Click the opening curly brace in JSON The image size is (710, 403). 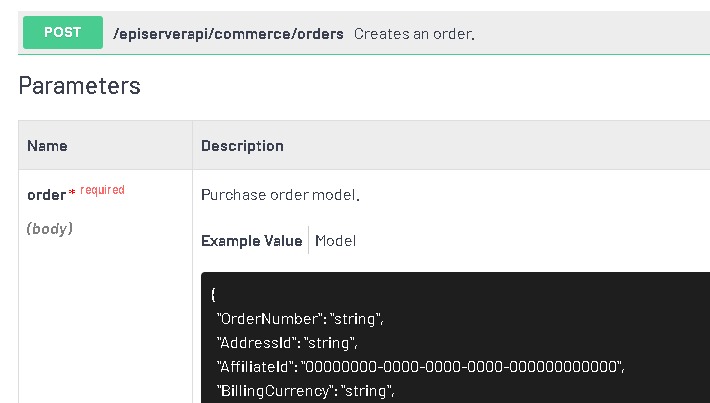pyautogui.click(x=214, y=295)
